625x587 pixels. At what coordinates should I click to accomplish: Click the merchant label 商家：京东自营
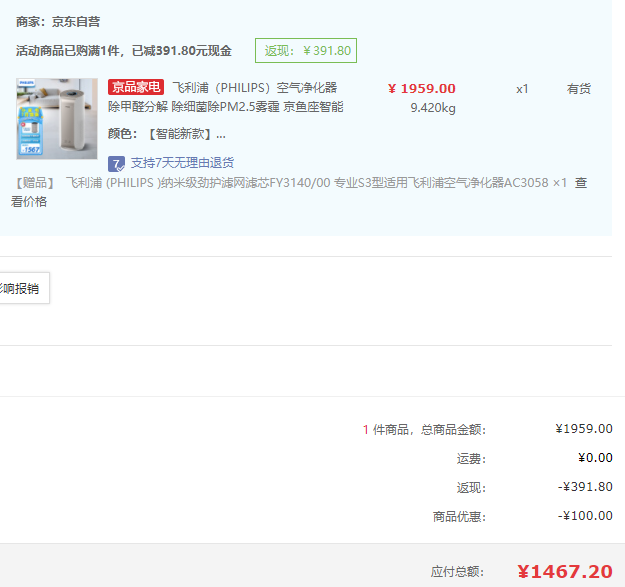click(x=58, y=22)
